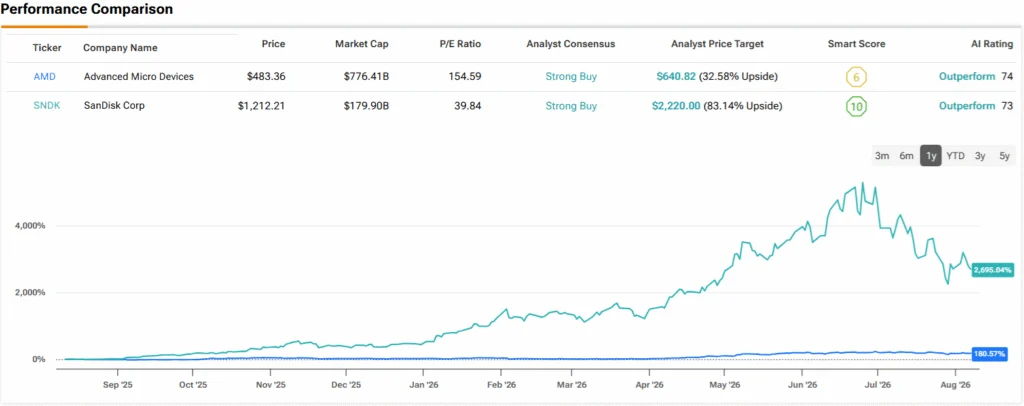Screen dimensions: 1024x406
Task: Click the 180.57% chart end label
Action: (990, 354)
